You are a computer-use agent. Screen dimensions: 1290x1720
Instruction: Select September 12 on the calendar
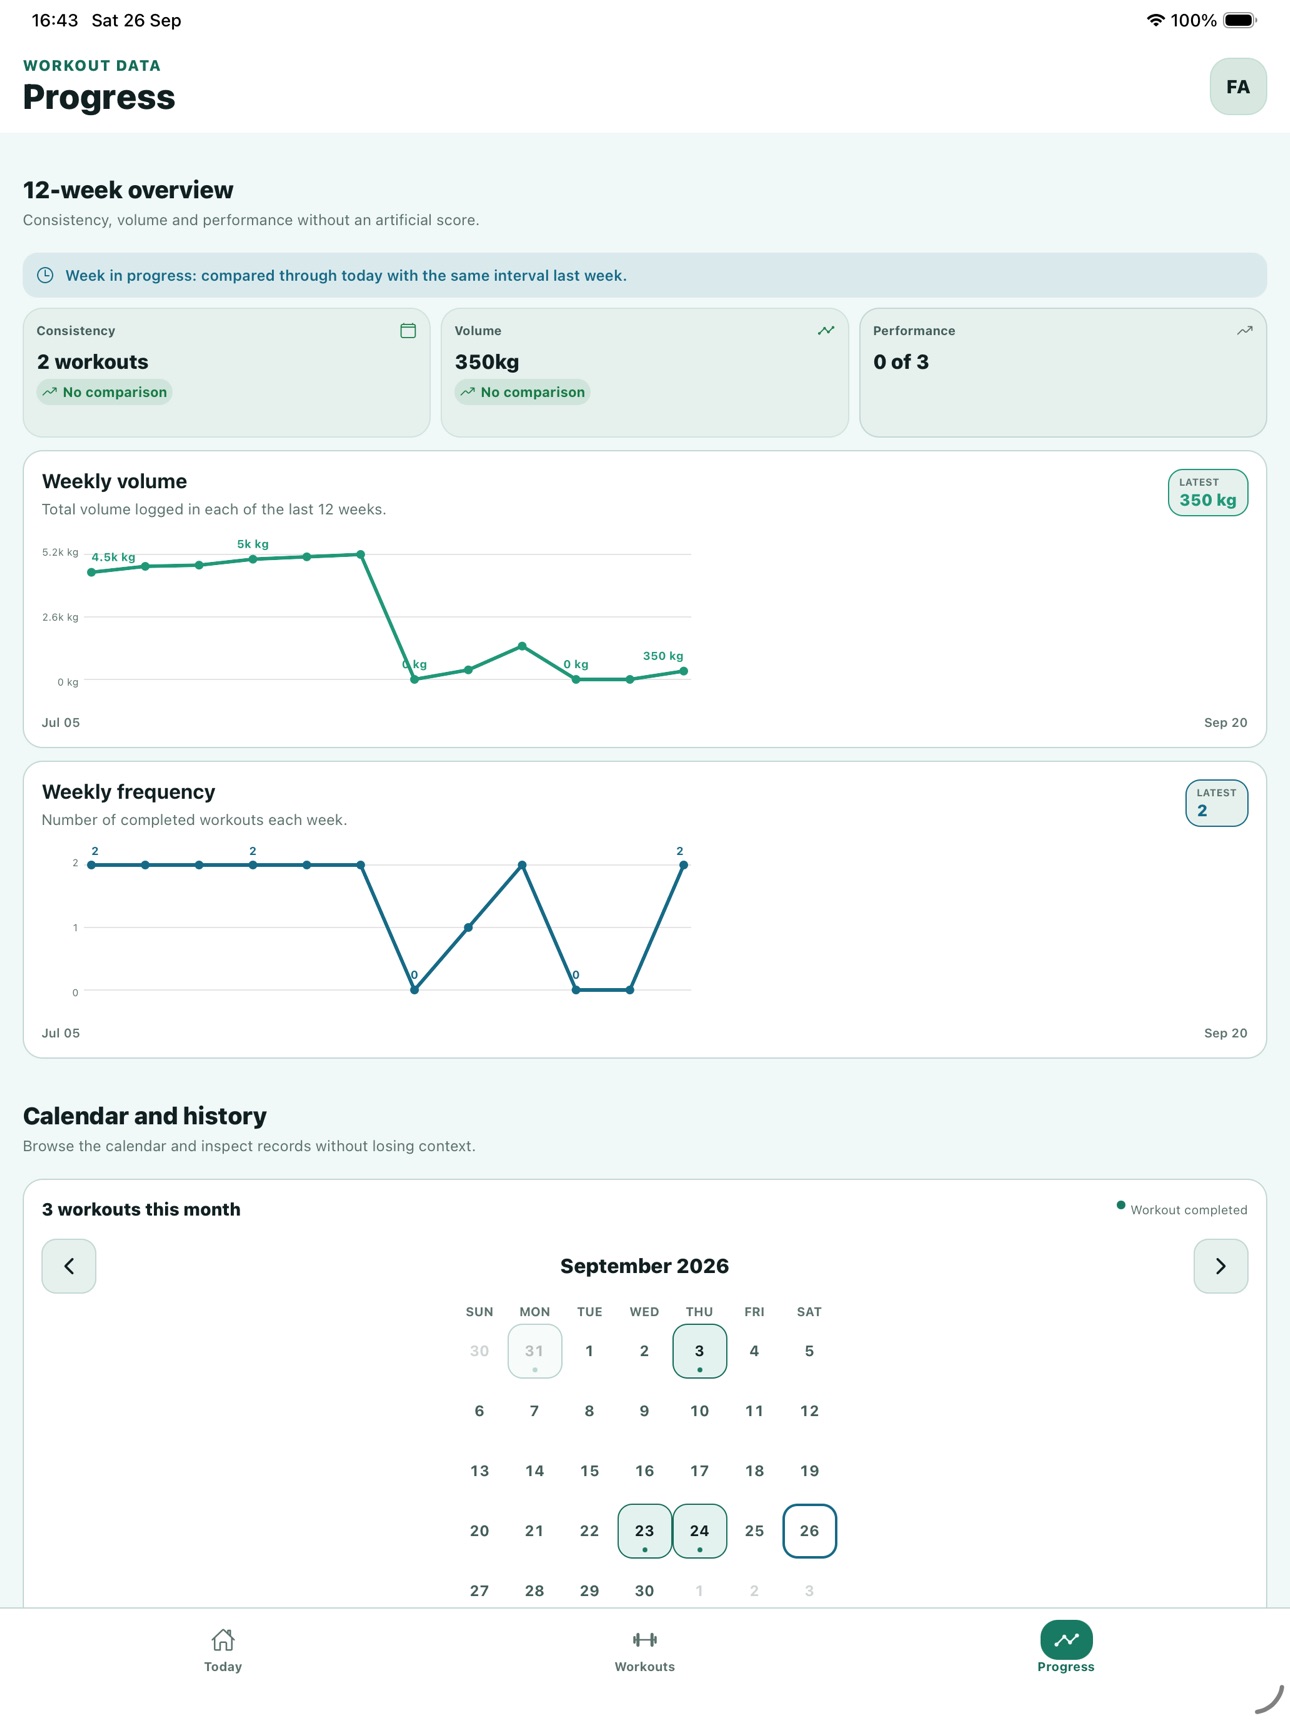point(810,1411)
